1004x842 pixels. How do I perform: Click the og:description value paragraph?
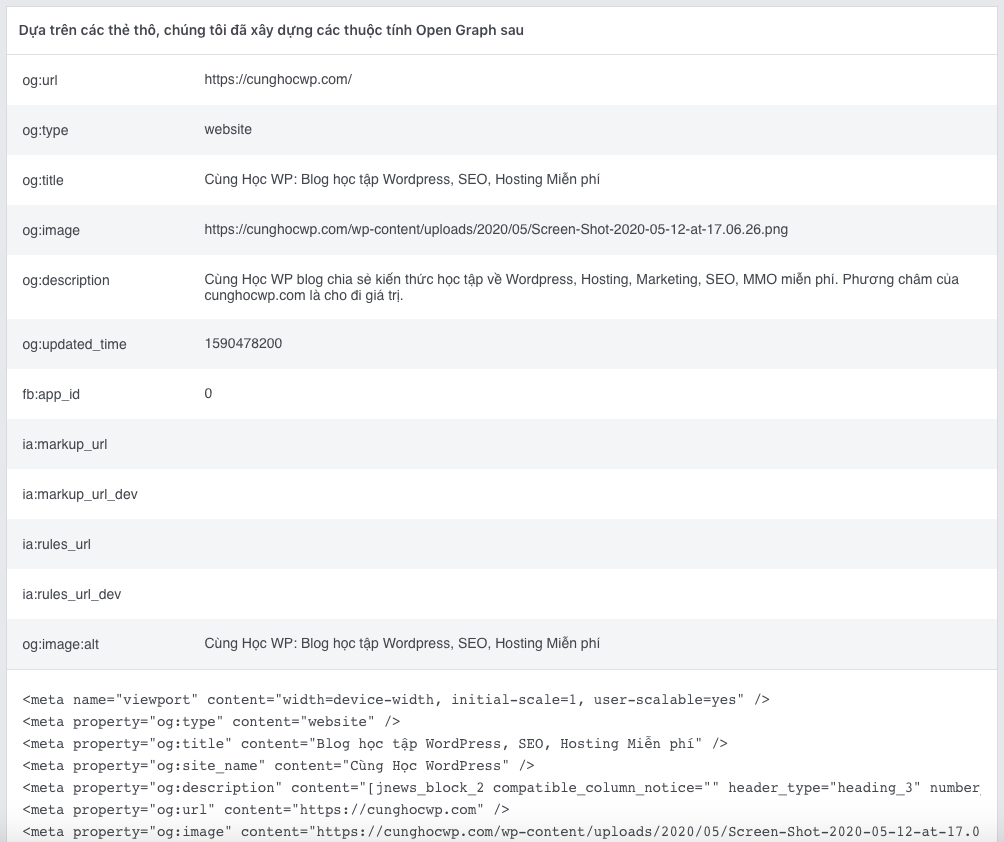pos(581,287)
